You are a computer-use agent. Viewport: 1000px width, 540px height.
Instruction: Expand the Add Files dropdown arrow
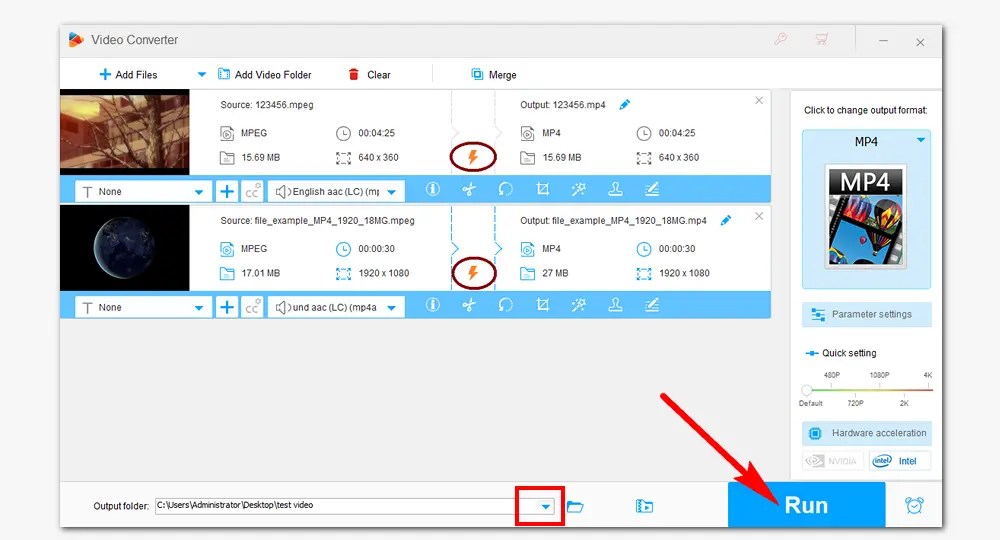click(202, 75)
